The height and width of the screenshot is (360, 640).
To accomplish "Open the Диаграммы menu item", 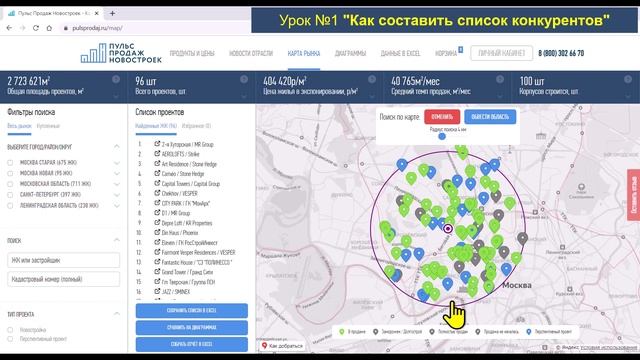I will (x=350, y=53).
